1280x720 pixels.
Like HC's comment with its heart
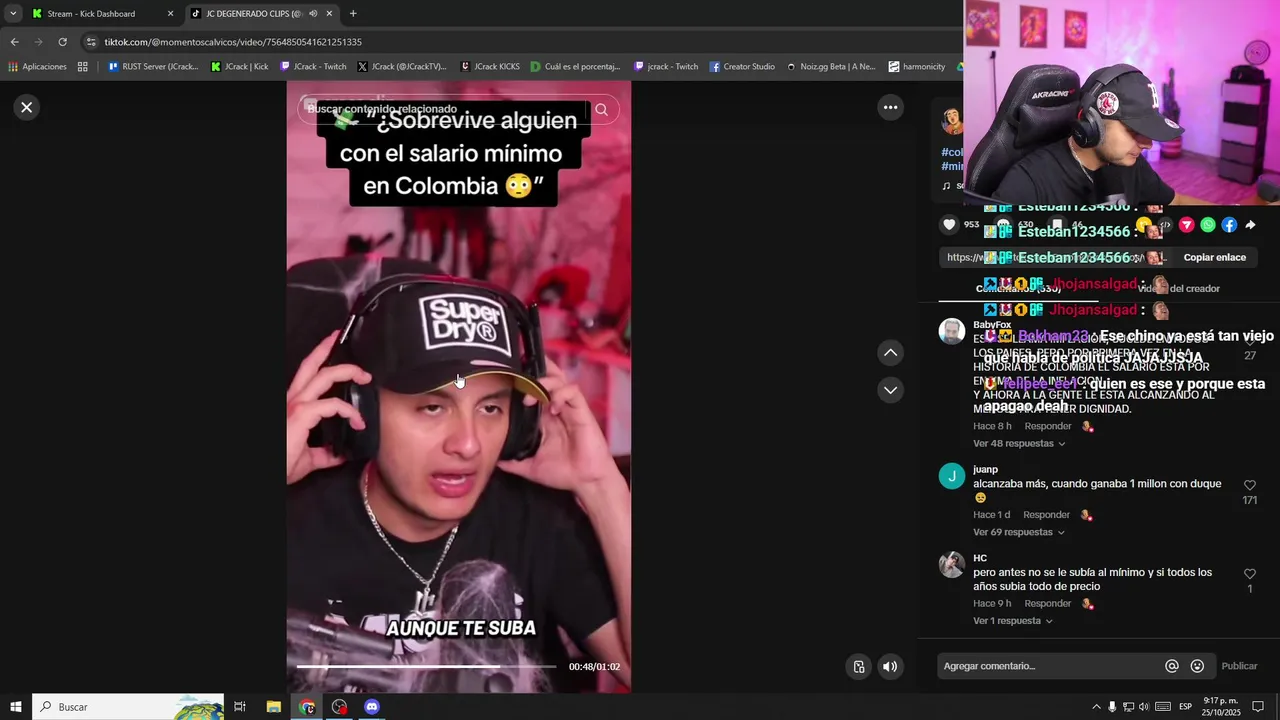(x=1250, y=574)
